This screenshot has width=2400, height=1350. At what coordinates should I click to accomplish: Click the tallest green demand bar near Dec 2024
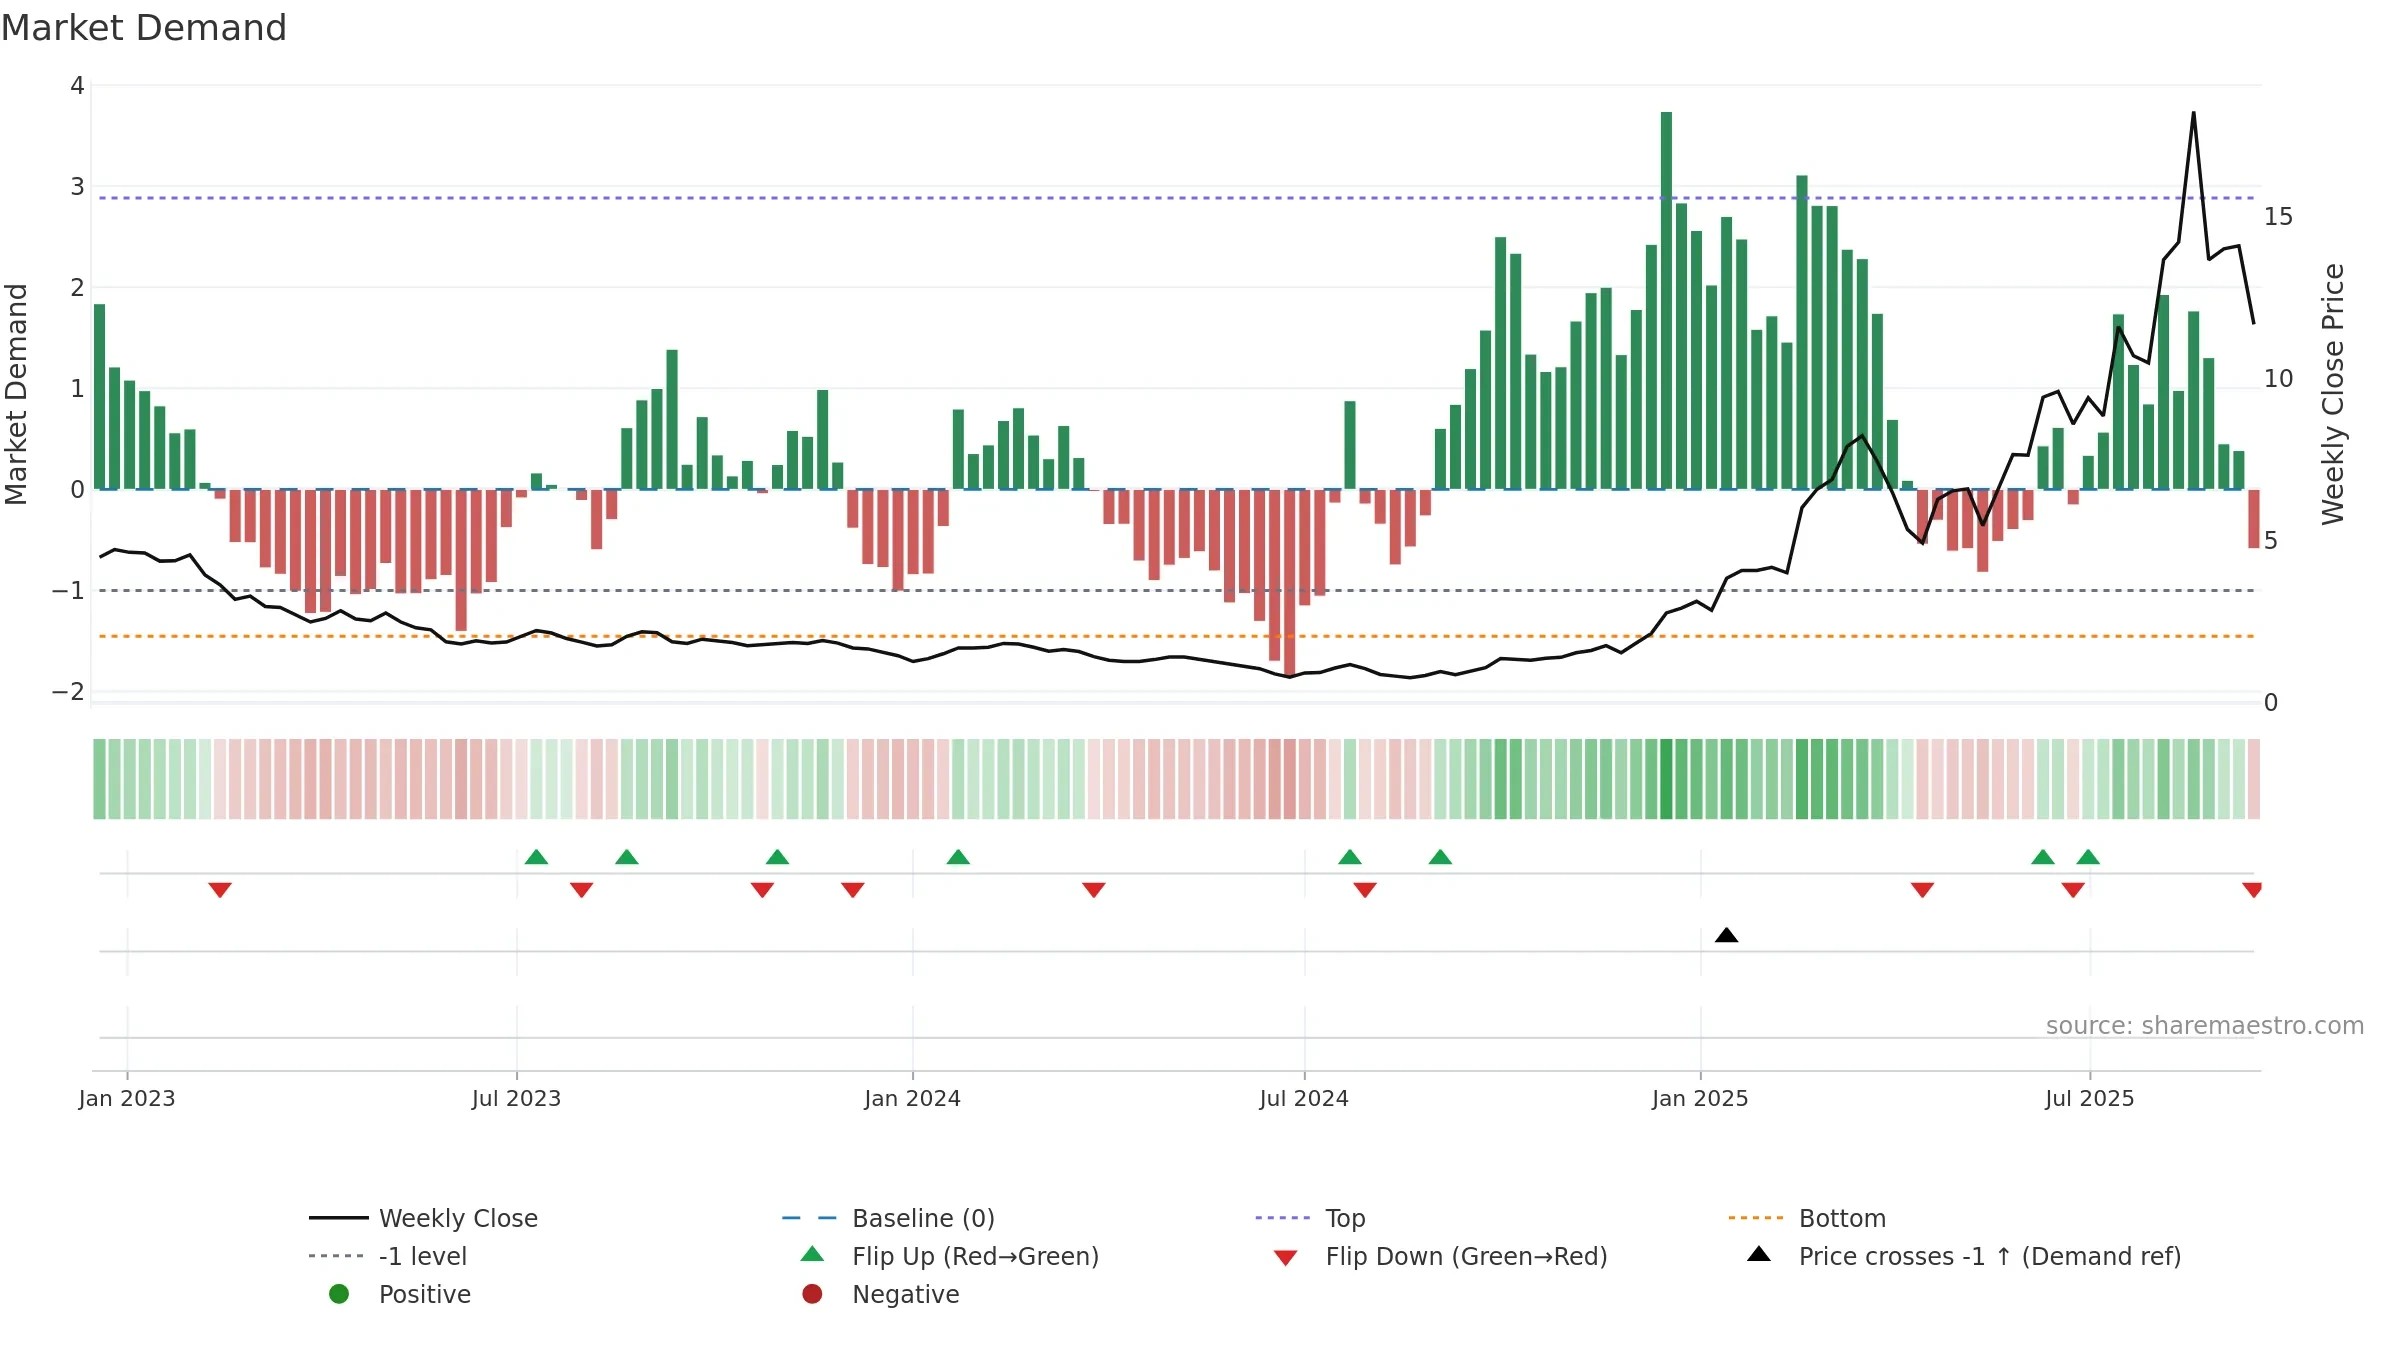pos(1666,300)
